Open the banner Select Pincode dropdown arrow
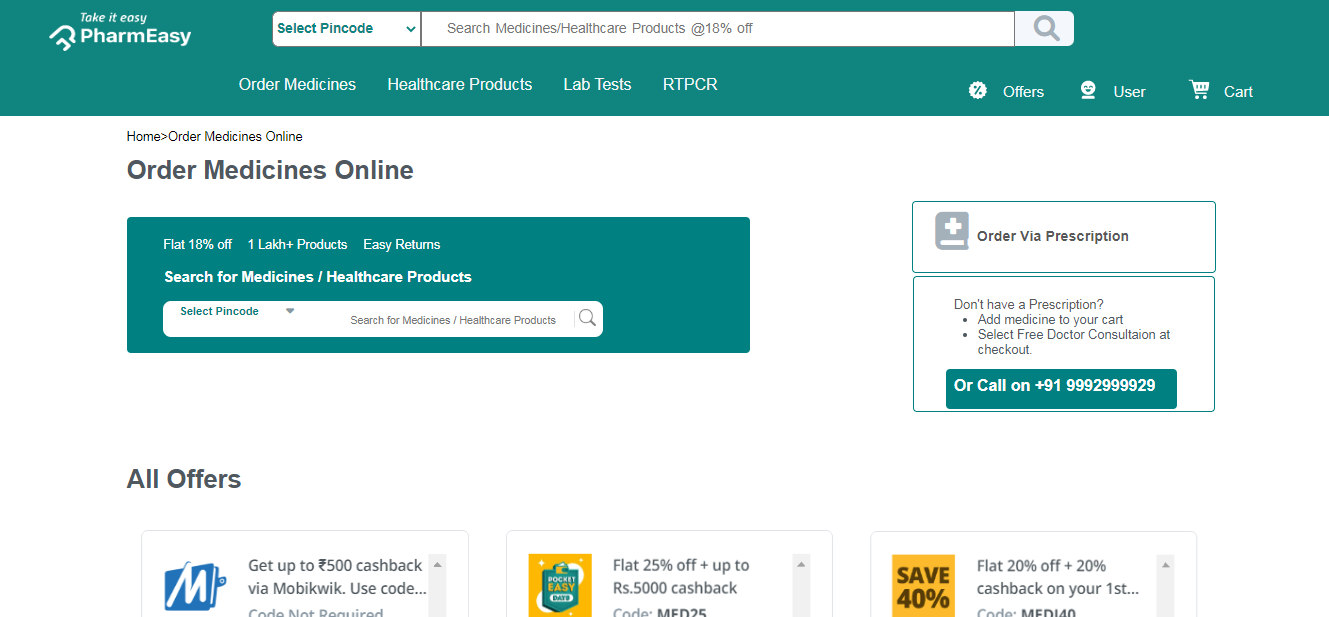The width and height of the screenshot is (1329, 617). [290, 311]
